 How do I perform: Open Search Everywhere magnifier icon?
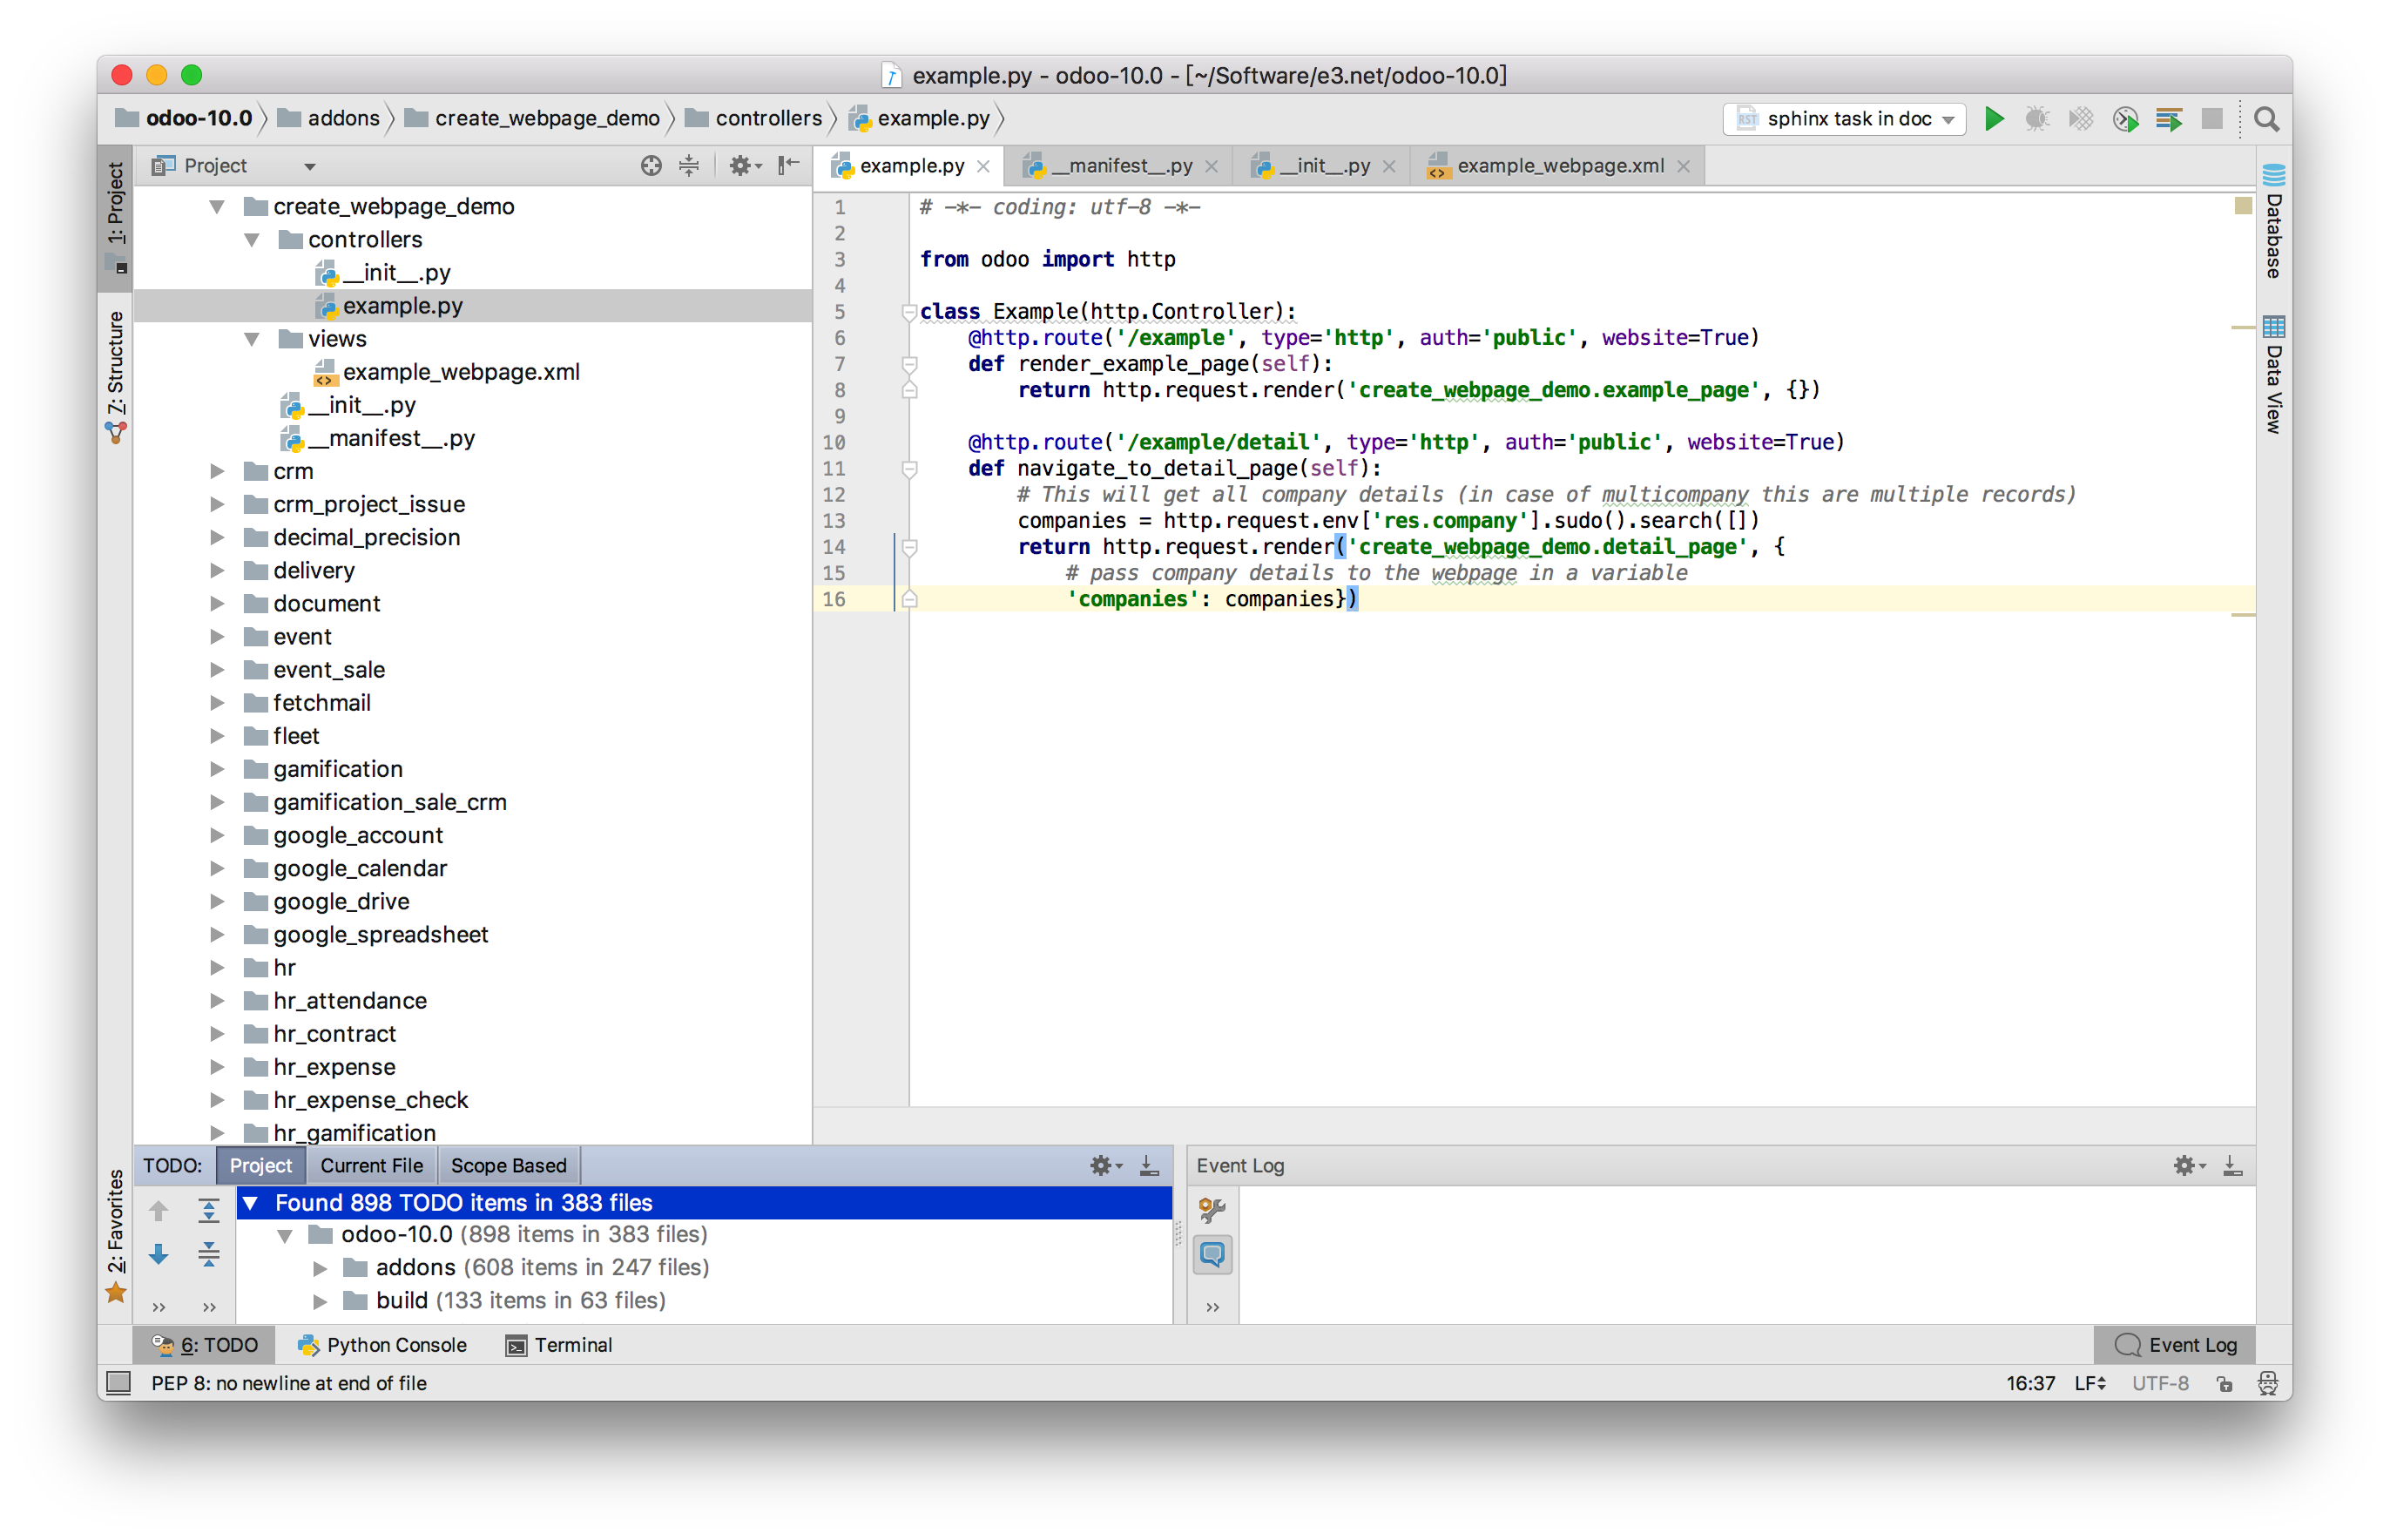pyautogui.click(x=2266, y=119)
